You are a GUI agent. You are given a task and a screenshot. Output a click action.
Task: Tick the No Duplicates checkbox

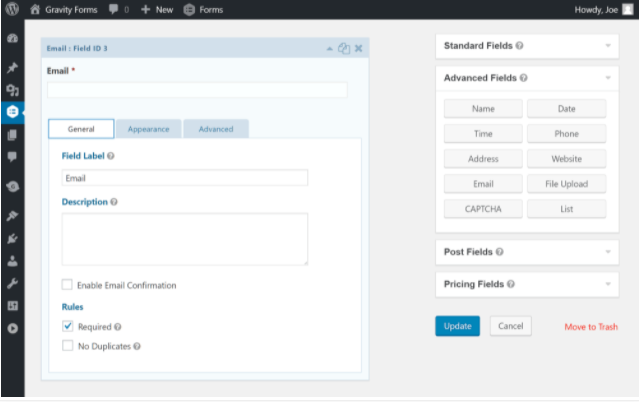coord(68,346)
